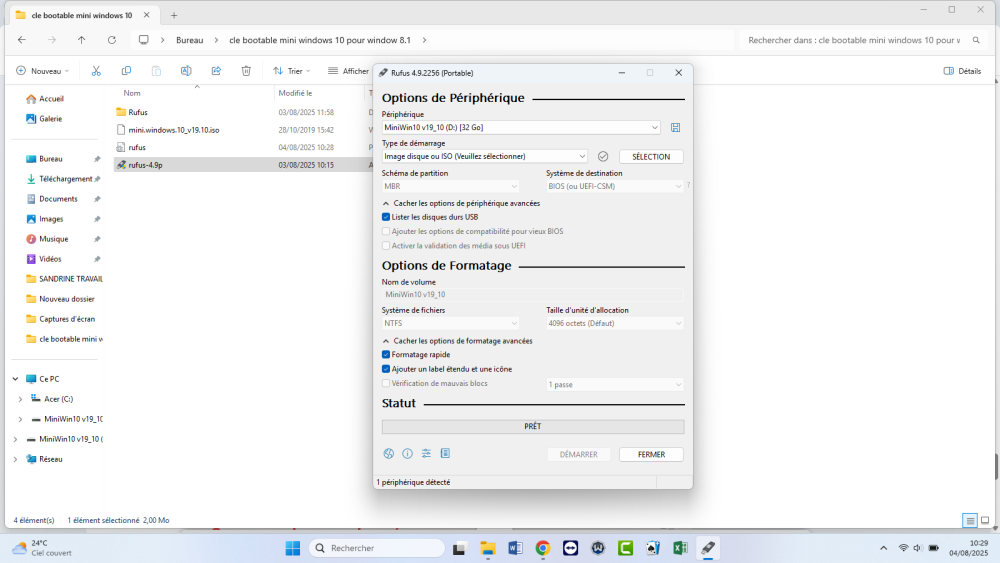Collapse advanced device options (Cacher les options de périphérique)
Image resolution: width=1000 pixels, height=563 pixels.
(x=386, y=203)
